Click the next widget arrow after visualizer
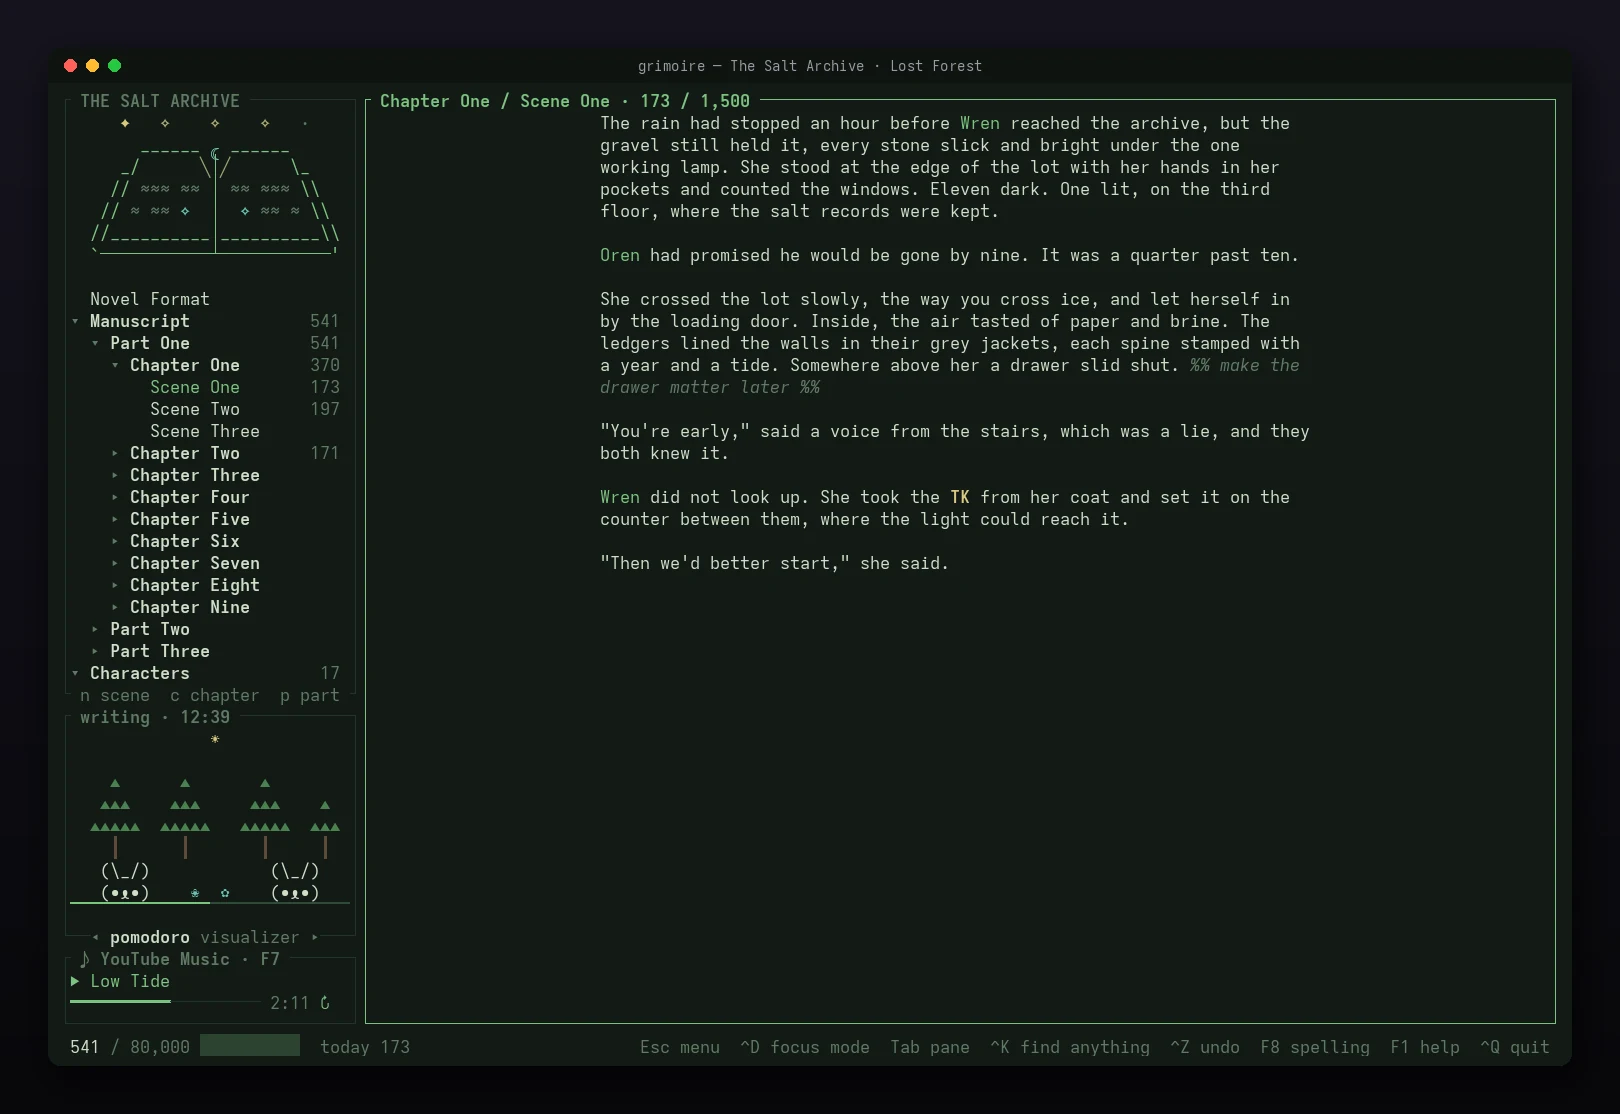The image size is (1620, 1114). (x=315, y=937)
